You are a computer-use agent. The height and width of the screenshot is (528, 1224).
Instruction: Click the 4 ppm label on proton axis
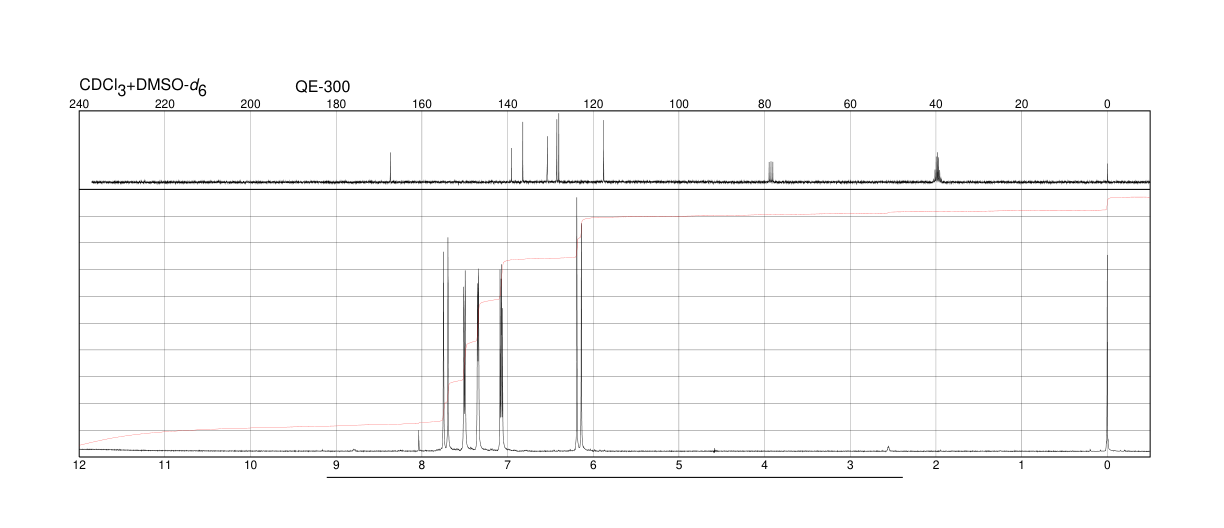[765, 466]
